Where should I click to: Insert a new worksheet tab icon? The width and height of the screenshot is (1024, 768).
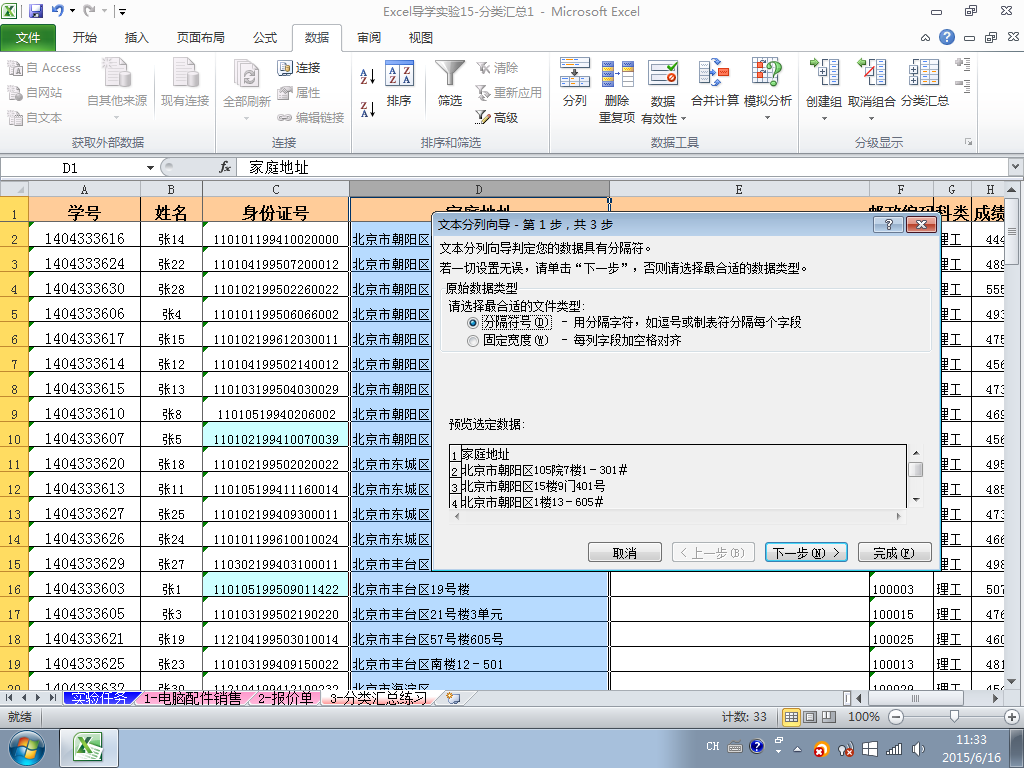(x=453, y=698)
